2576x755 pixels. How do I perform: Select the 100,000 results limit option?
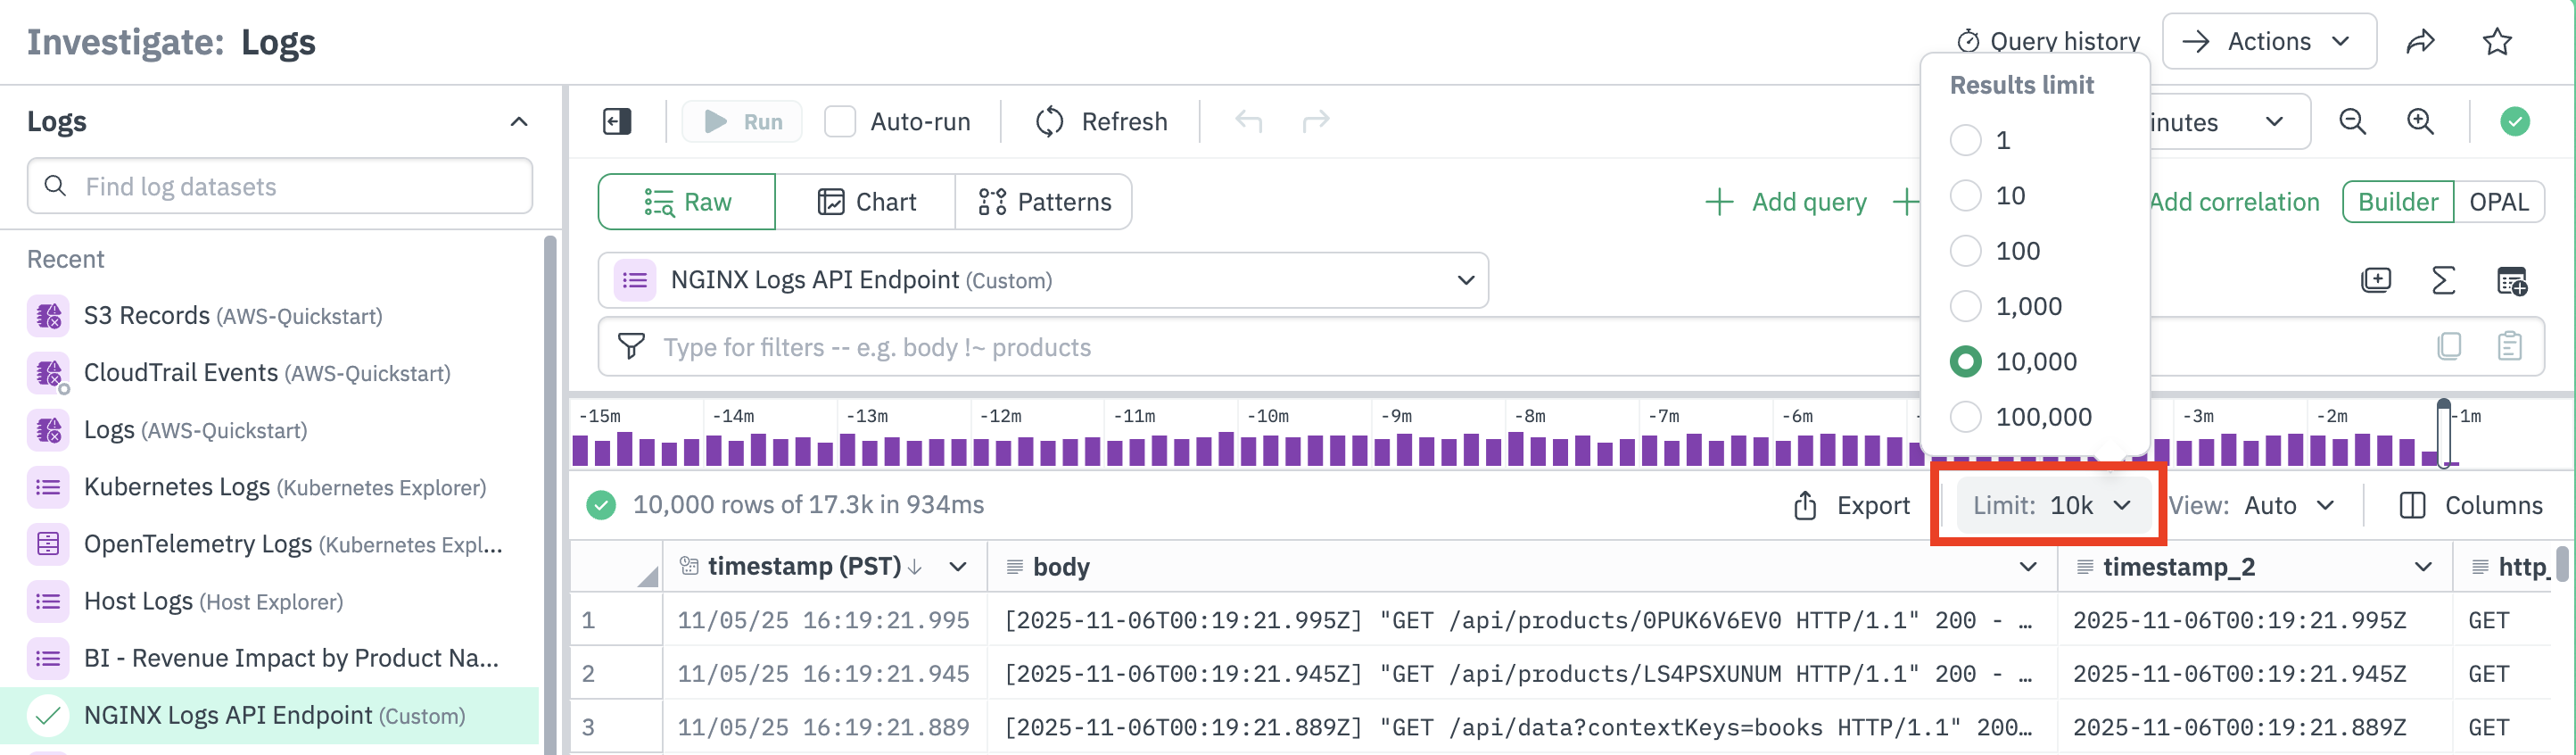click(1966, 417)
